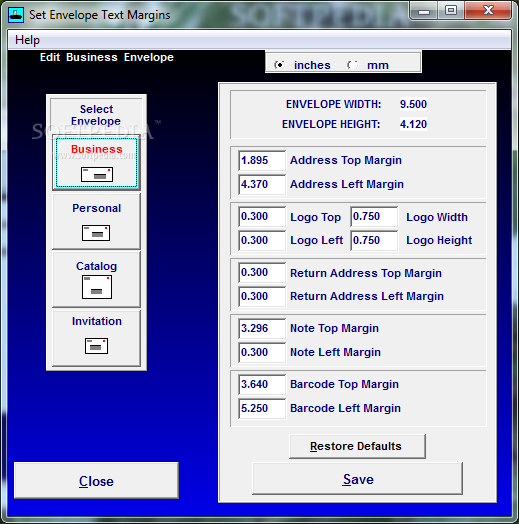
Task: Edit the Address Left Margin field
Action: pyautogui.click(x=262, y=184)
